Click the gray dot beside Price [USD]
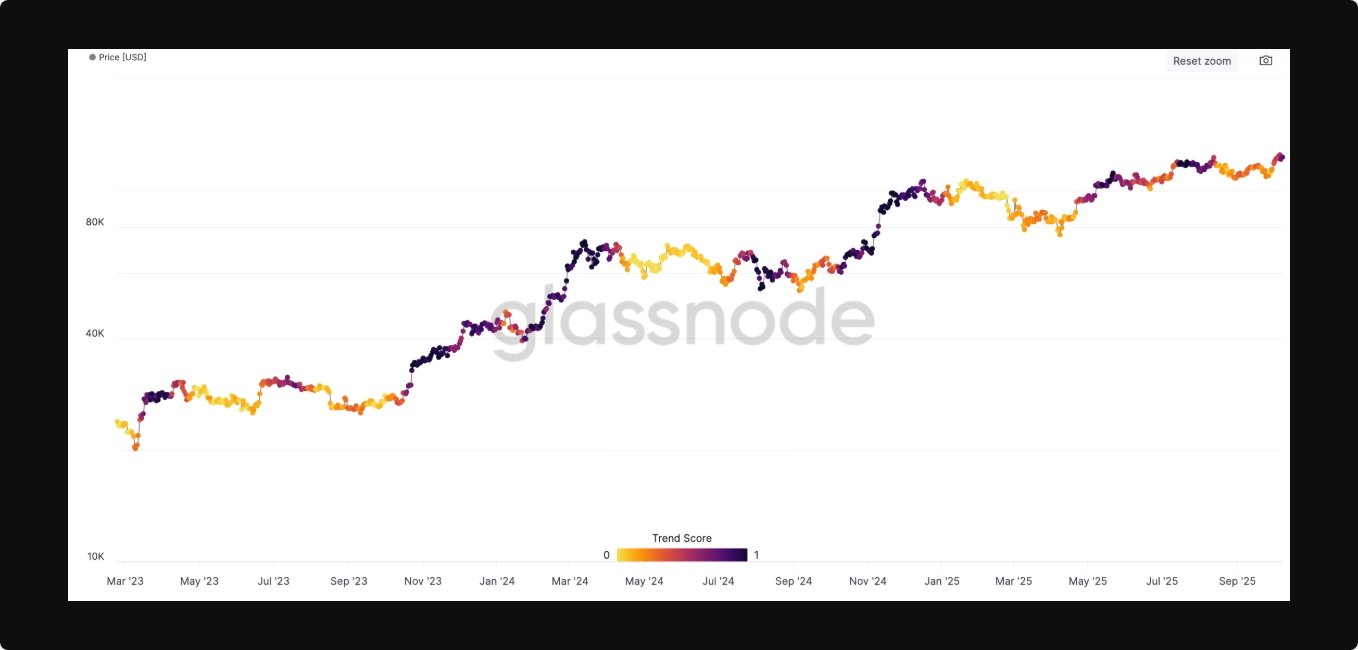 pos(92,57)
